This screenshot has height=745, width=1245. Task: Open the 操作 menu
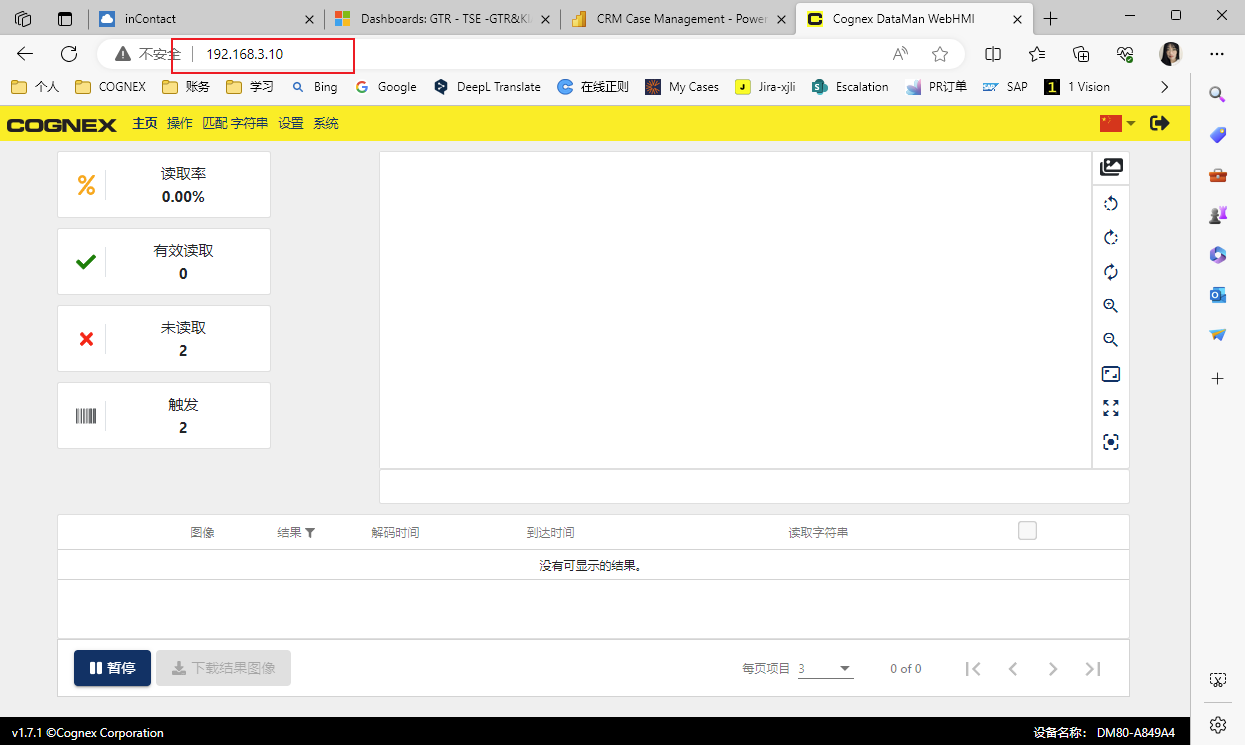click(x=180, y=123)
